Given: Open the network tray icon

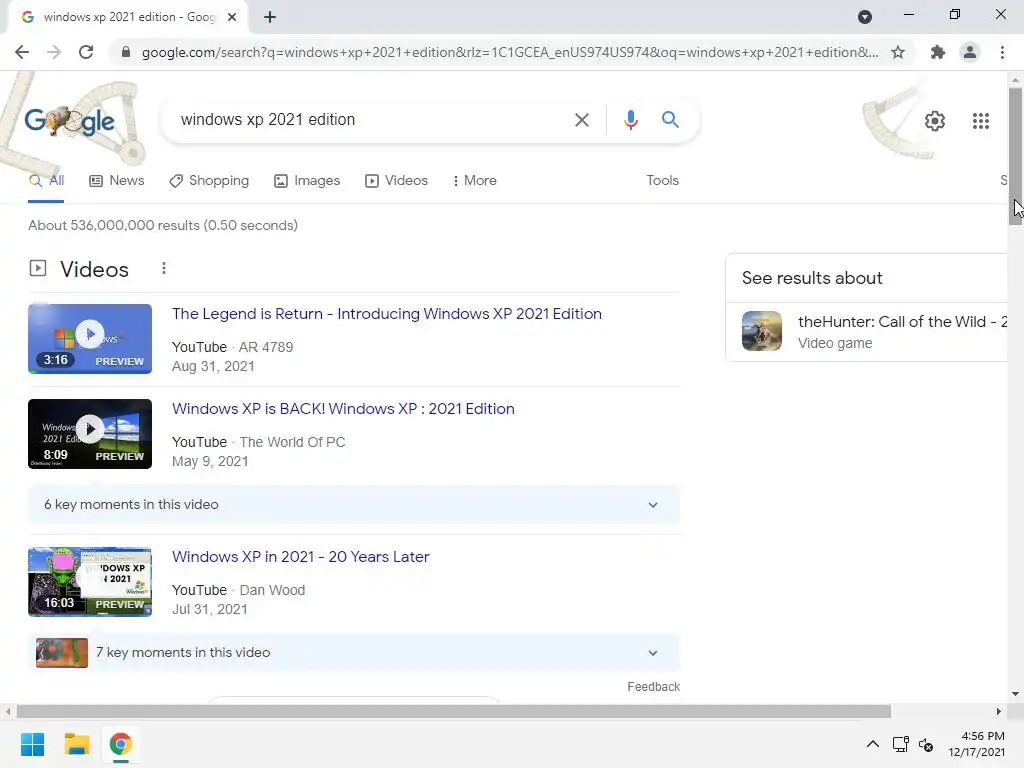Looking at the screenshot, I should 901,744.
